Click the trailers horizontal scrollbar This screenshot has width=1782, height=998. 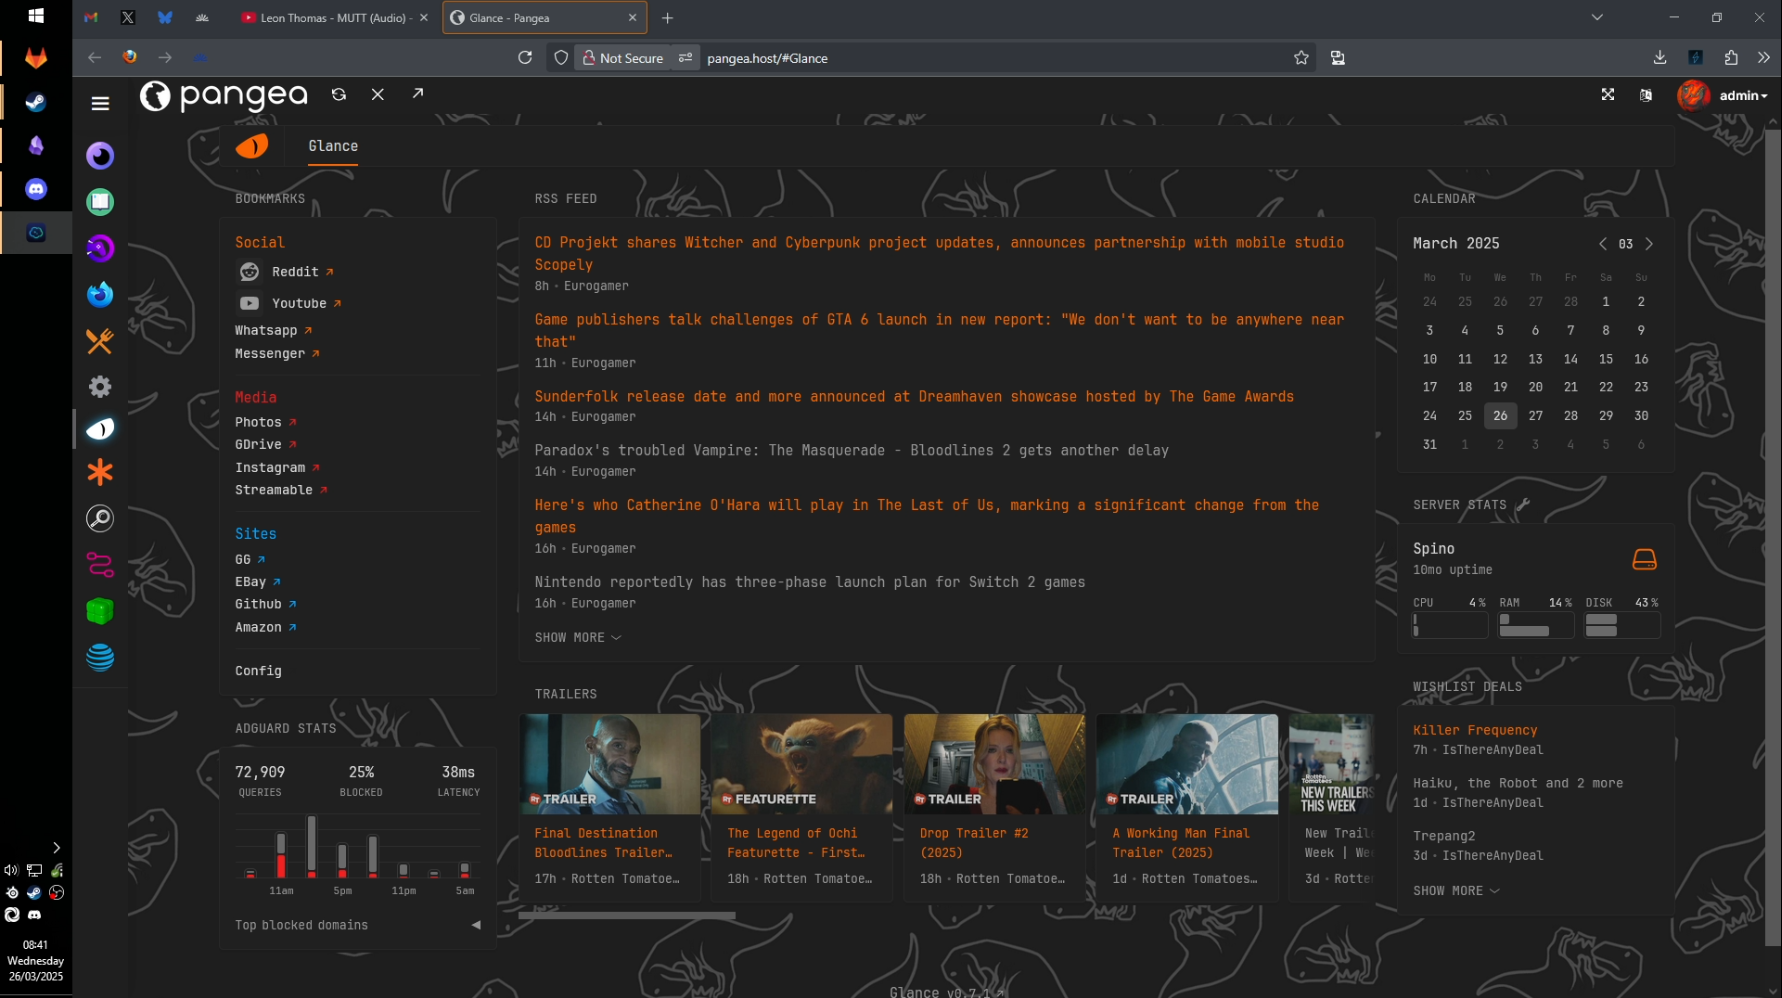(x=627, y=915)
